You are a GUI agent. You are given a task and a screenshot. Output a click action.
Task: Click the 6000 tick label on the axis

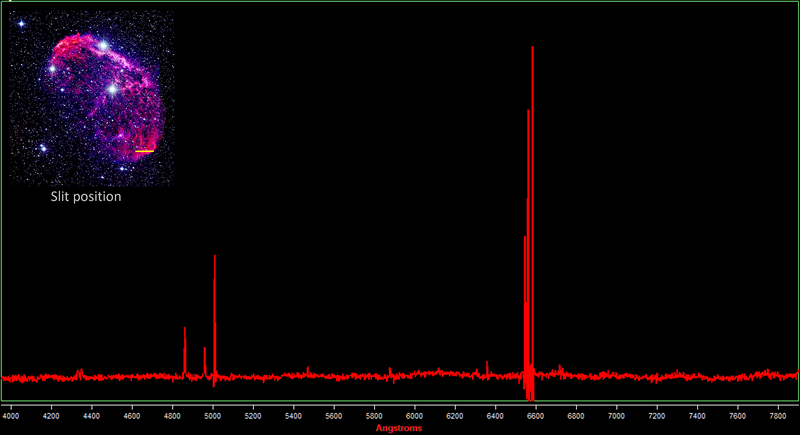point(414,414)
